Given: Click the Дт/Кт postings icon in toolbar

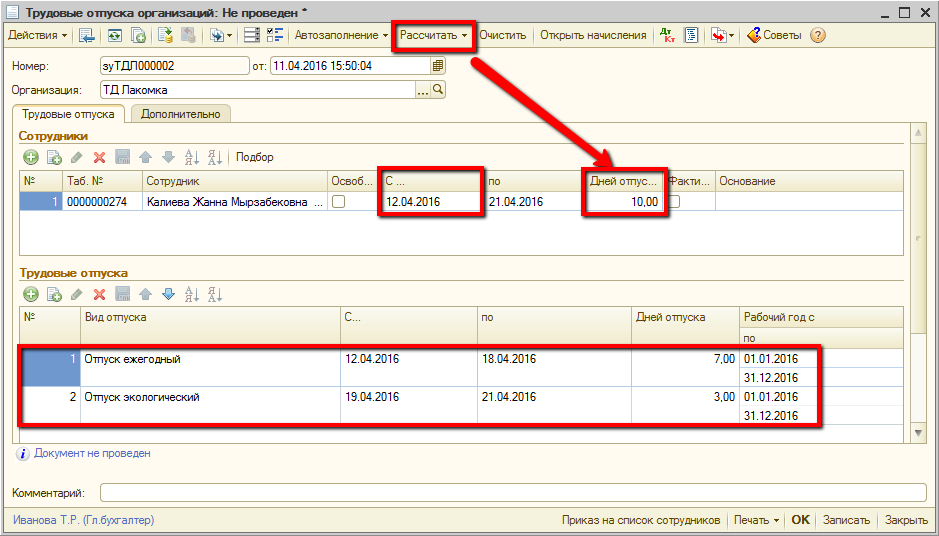Looking at the screenshot, I should (668, 35).
